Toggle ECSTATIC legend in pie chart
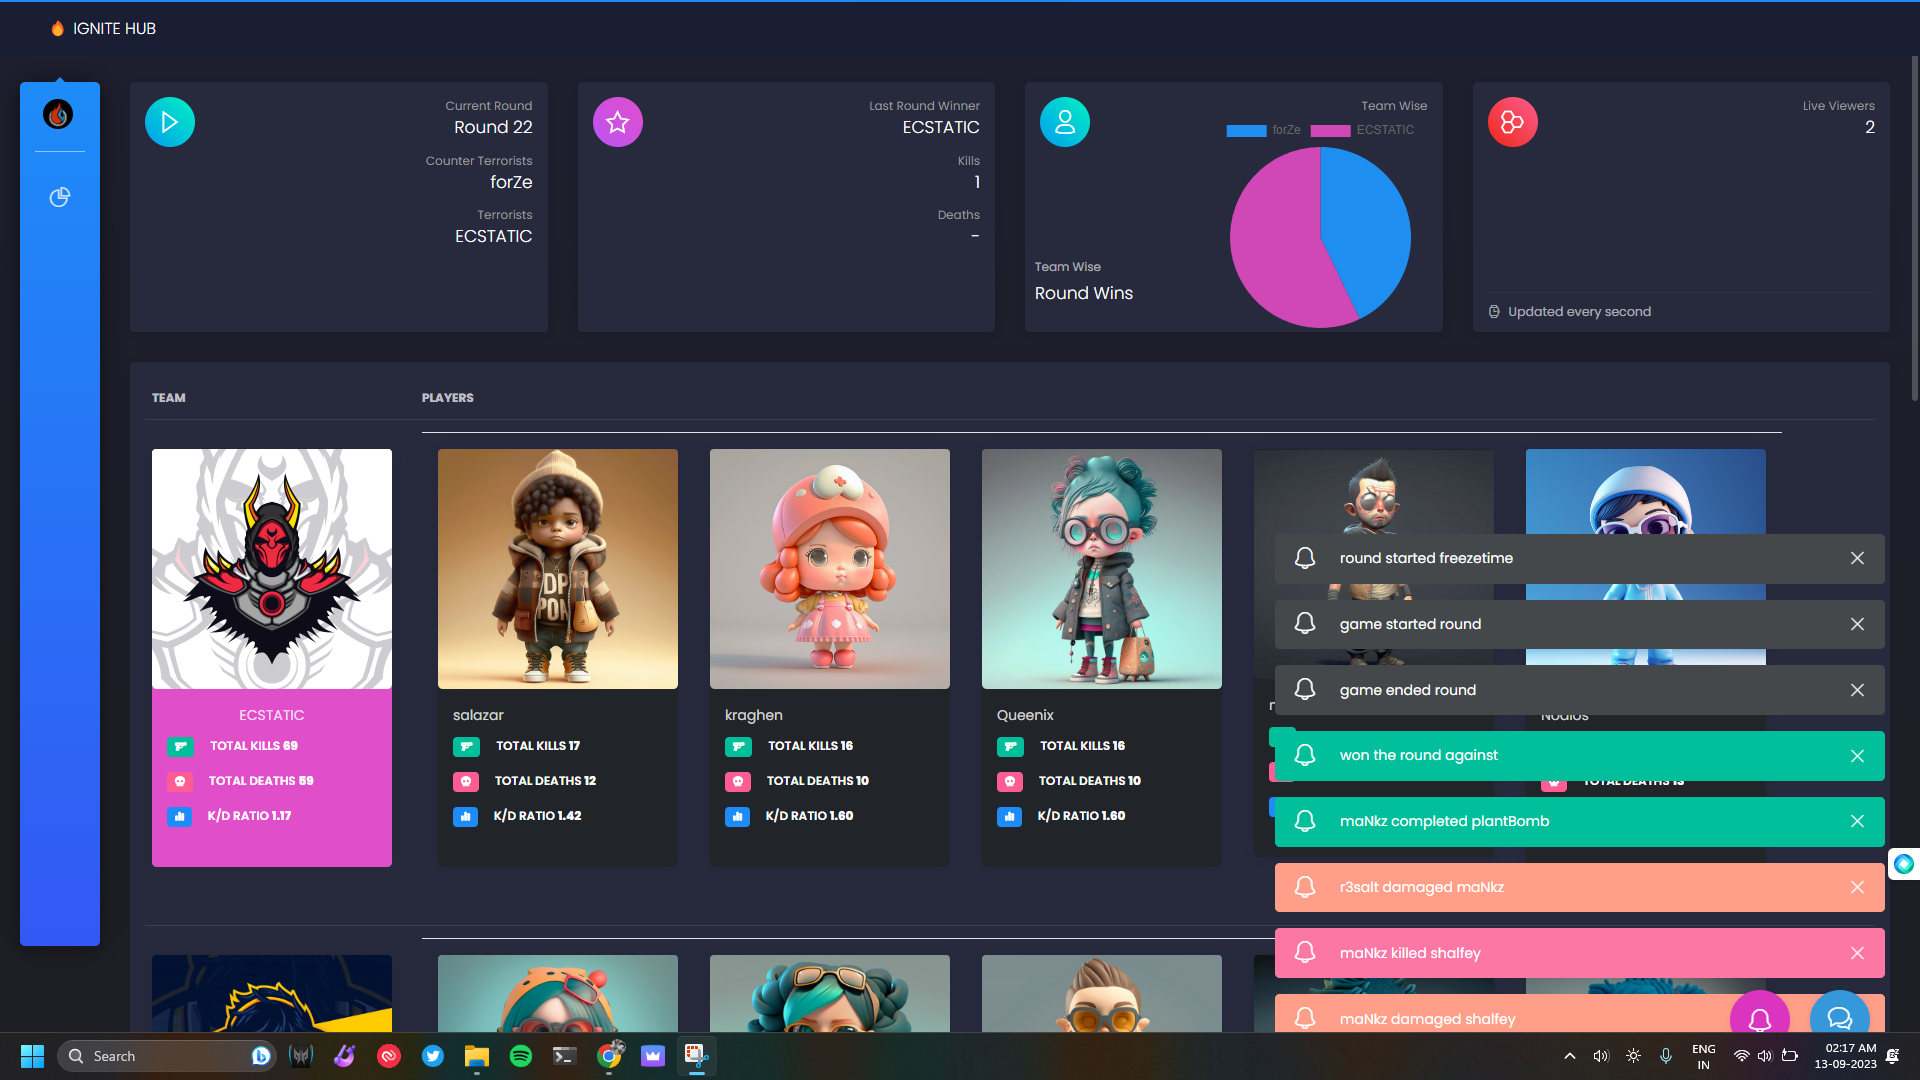This screenshot has height=1080, width=1920. 1363,130
